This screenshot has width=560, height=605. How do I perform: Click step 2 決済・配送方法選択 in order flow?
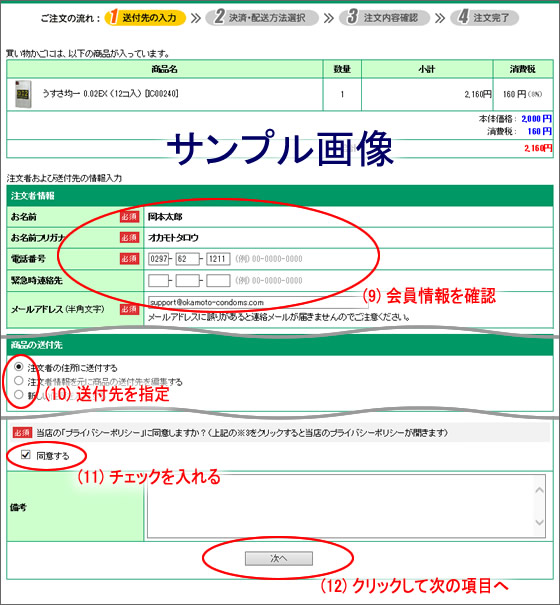tap(262, 17)
